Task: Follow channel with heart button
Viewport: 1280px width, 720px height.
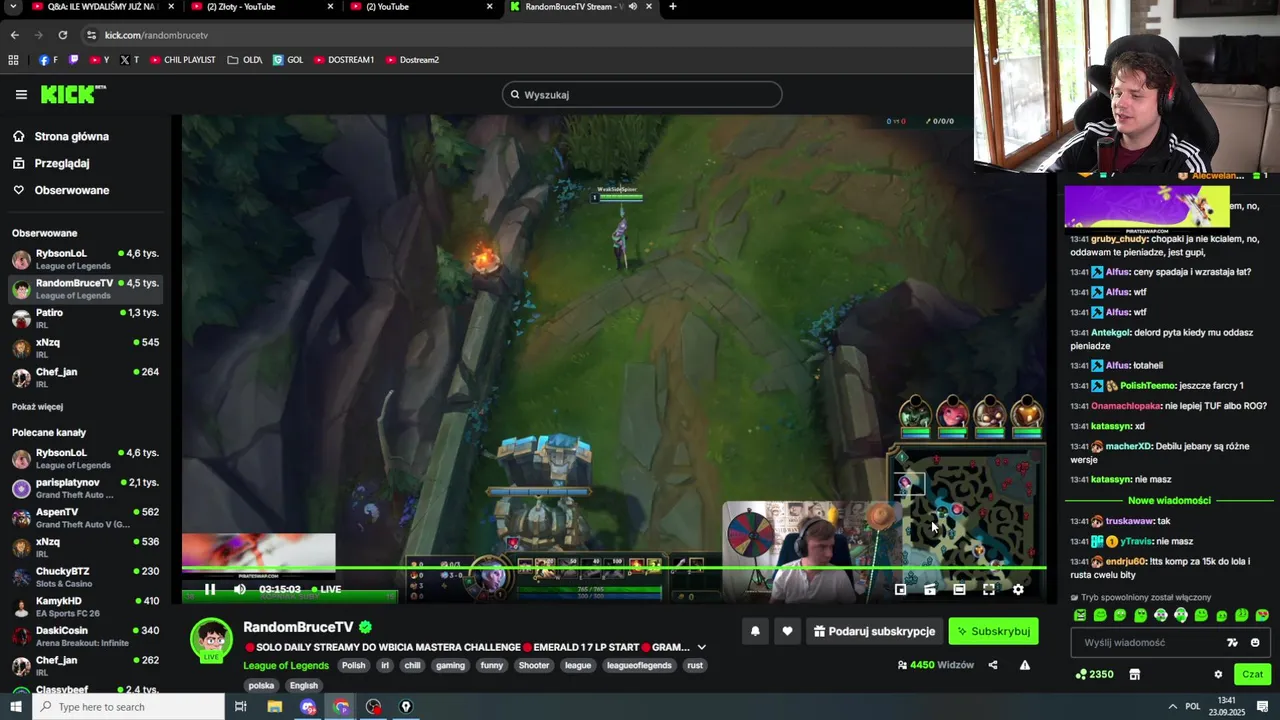Action: click(x=787, y=631)
